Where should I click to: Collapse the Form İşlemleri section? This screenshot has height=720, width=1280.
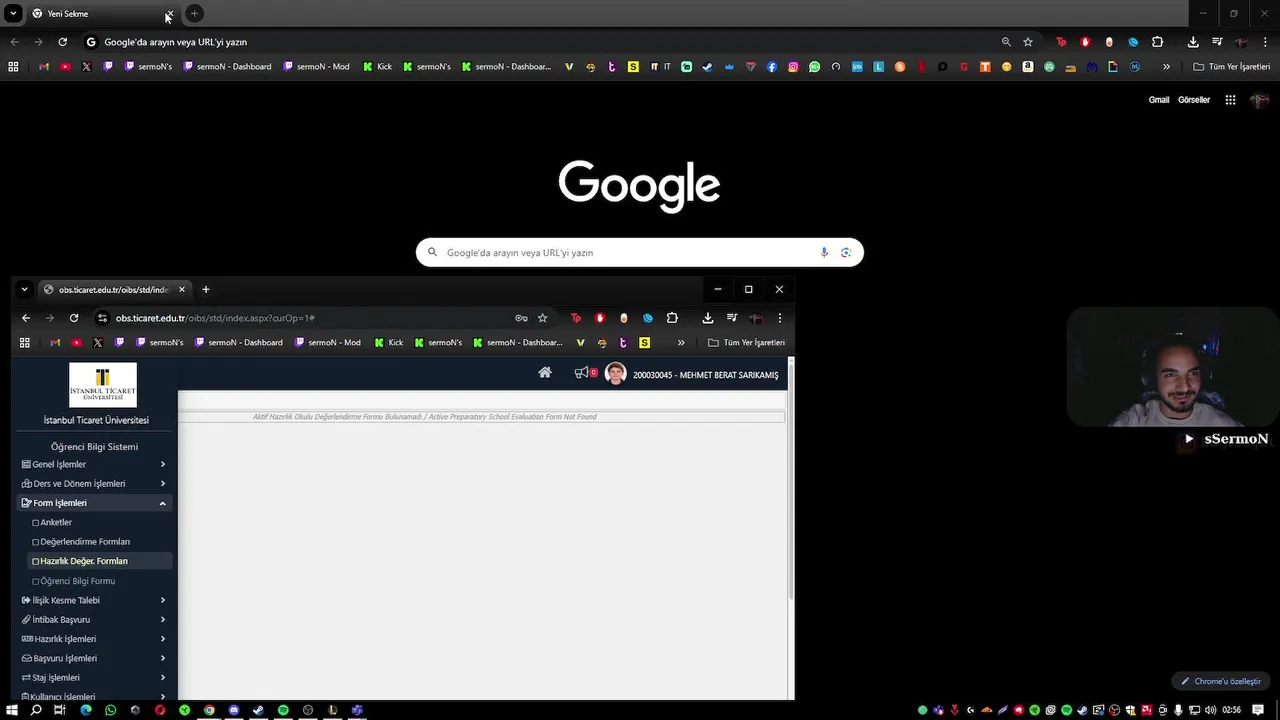click(94, 503)
